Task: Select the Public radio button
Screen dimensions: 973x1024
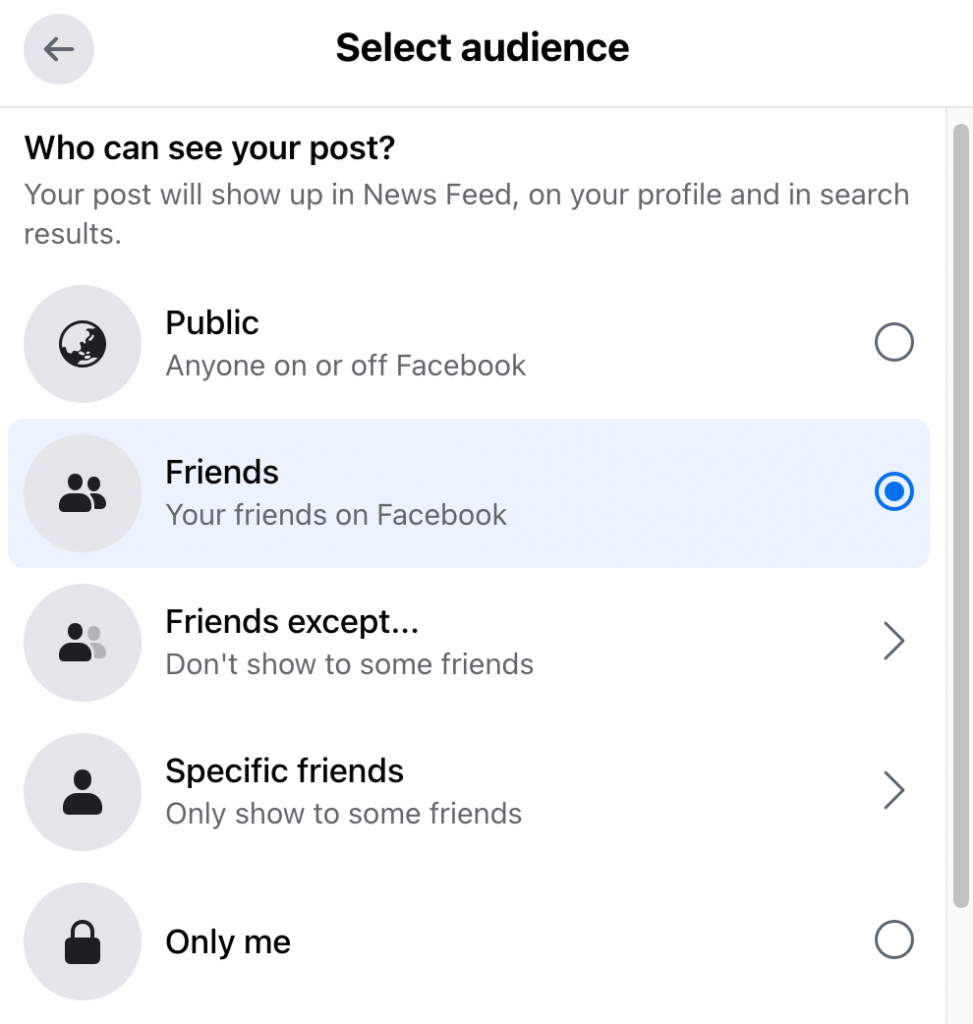Action: 894,342
